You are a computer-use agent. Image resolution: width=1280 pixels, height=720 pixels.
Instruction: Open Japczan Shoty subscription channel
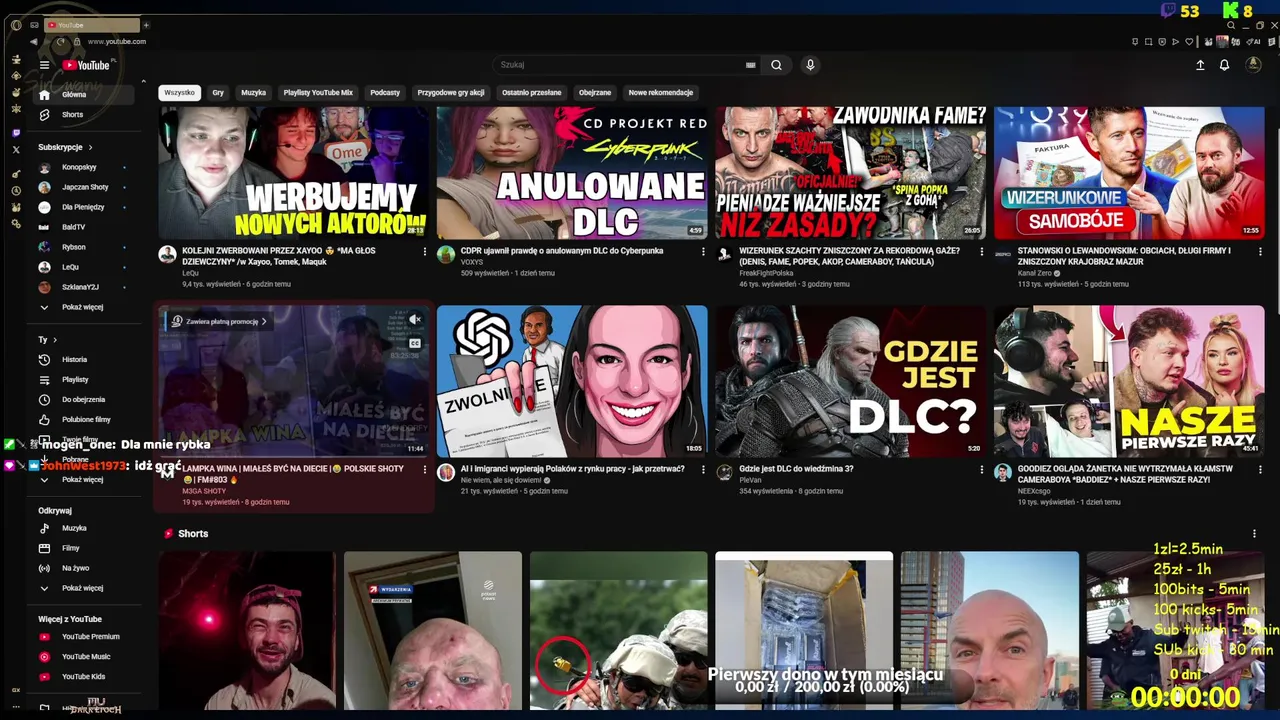click(83, 187)
